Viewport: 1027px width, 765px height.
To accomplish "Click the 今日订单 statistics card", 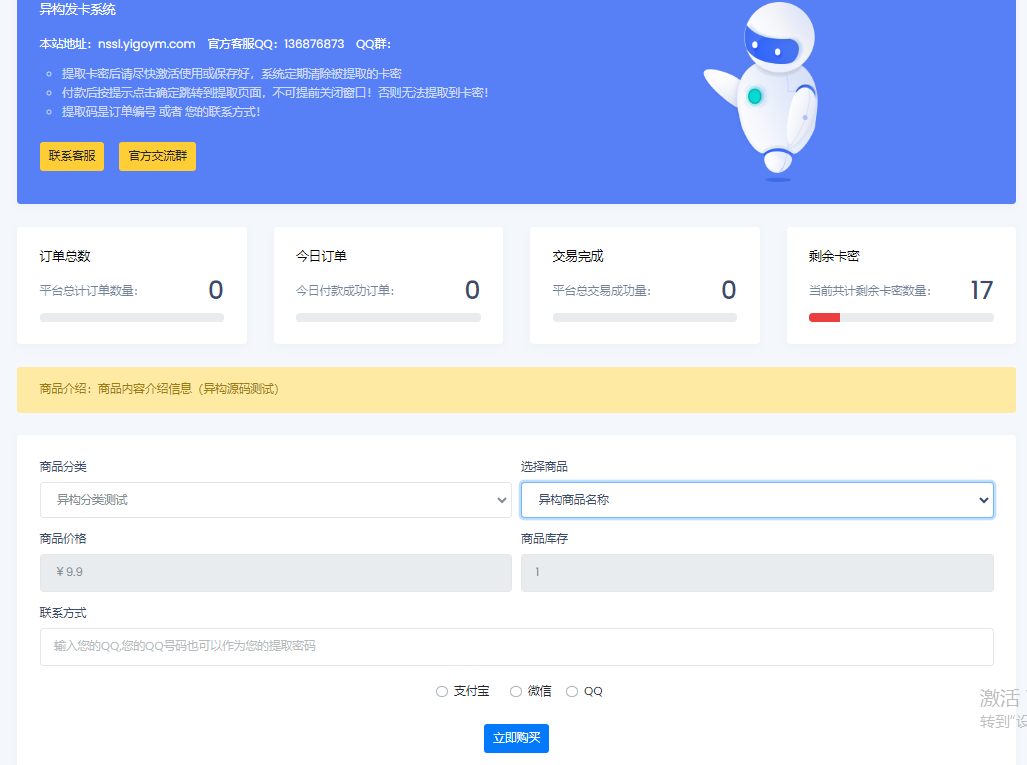I will coord(388,285).
